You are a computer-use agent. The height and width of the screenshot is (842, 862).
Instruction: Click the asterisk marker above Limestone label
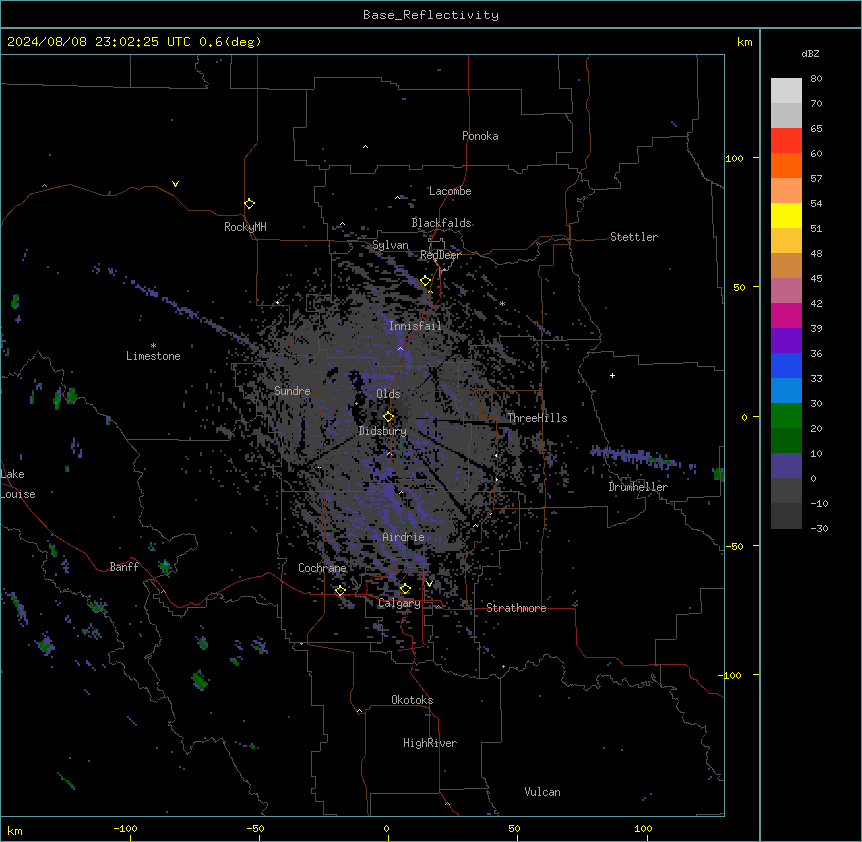[x=153, y=346]
